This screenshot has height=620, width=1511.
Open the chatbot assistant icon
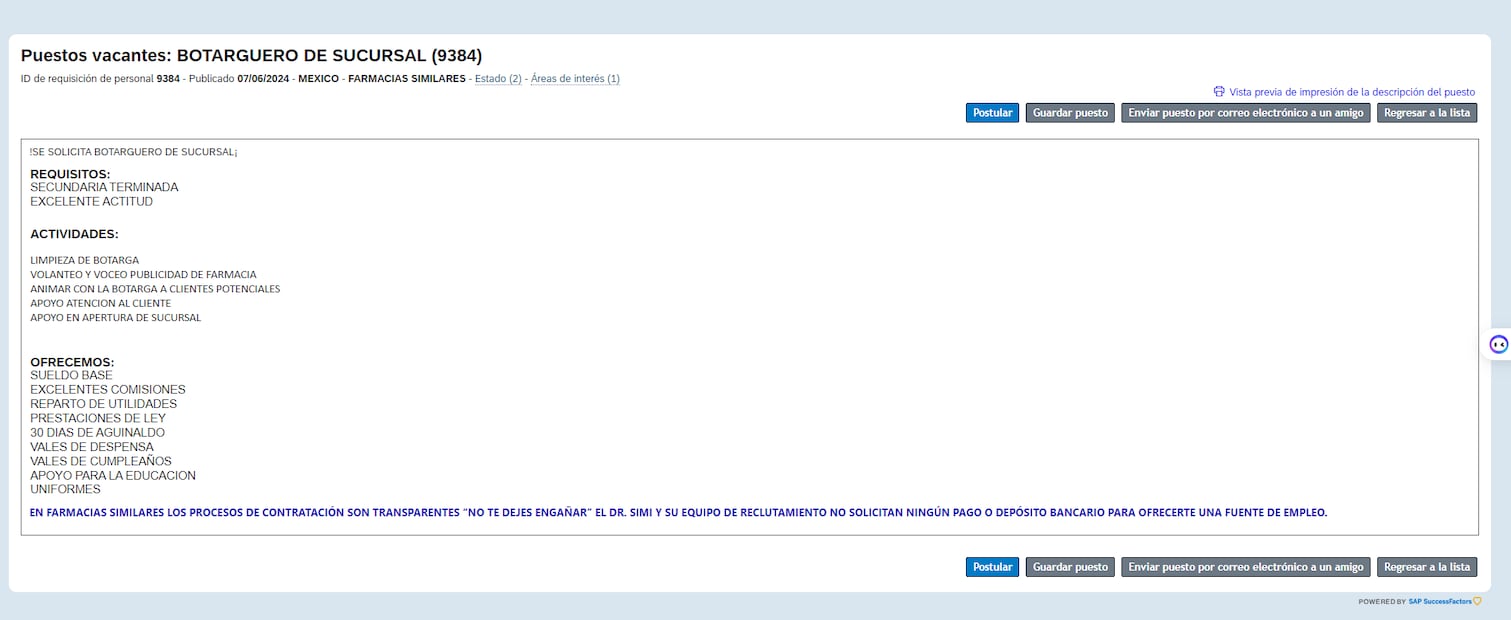tap(1498, 344)
